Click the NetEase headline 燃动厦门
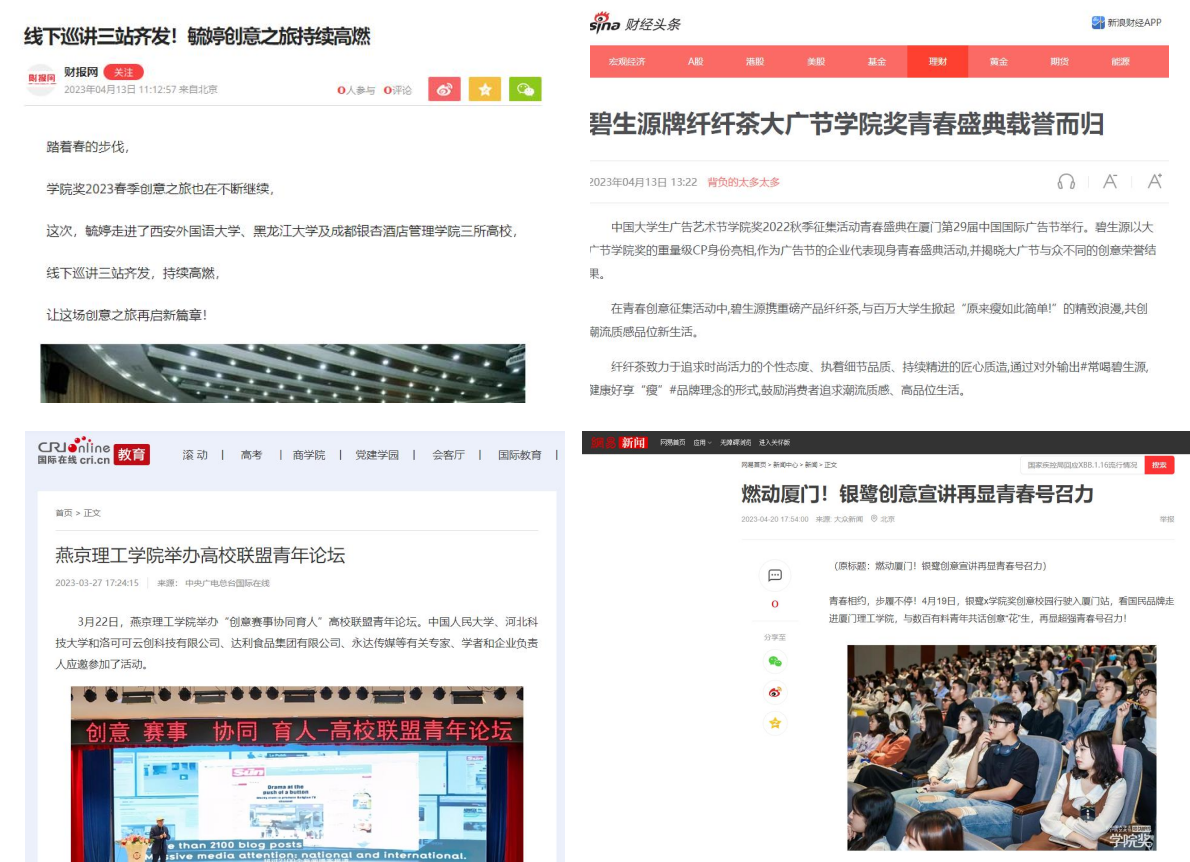 point(917,494)
